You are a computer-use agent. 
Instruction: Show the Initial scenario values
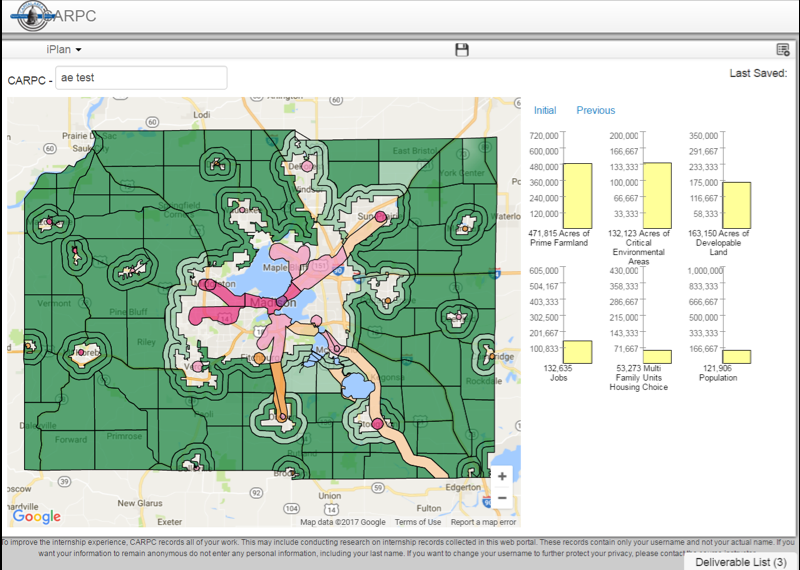[x=545, y=111]
